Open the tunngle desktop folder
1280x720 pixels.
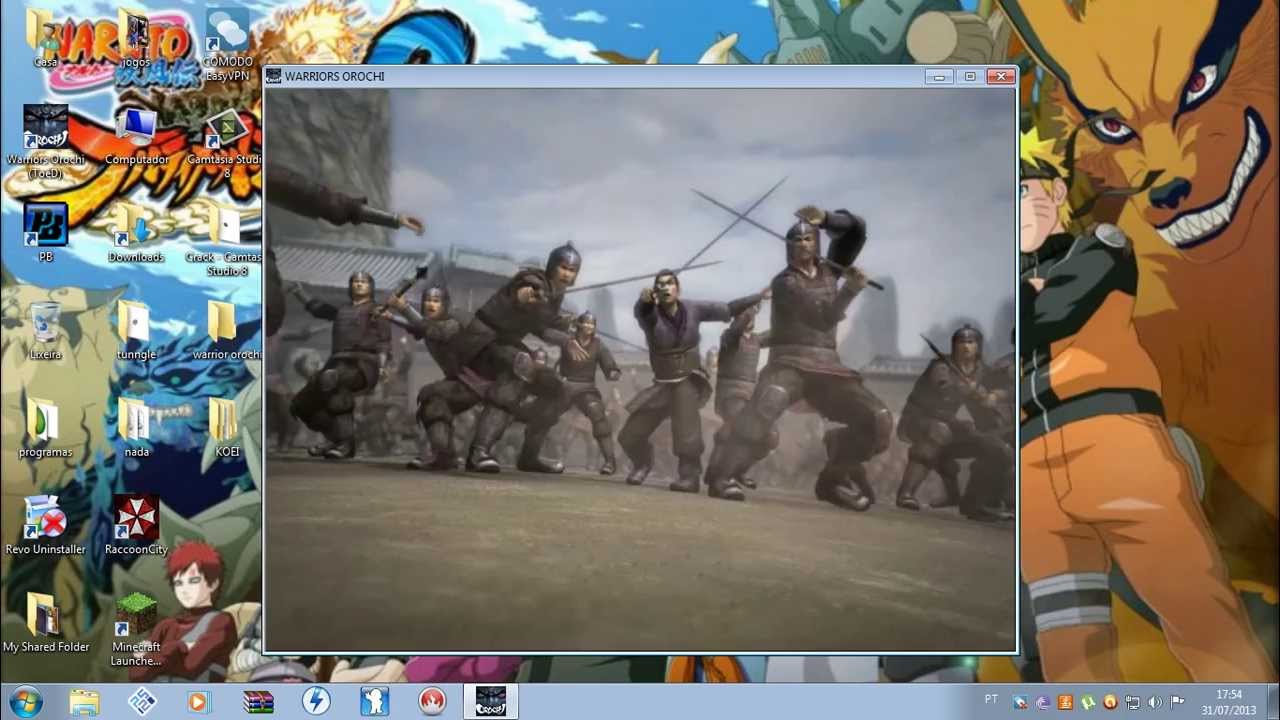[x=136, y=331]
